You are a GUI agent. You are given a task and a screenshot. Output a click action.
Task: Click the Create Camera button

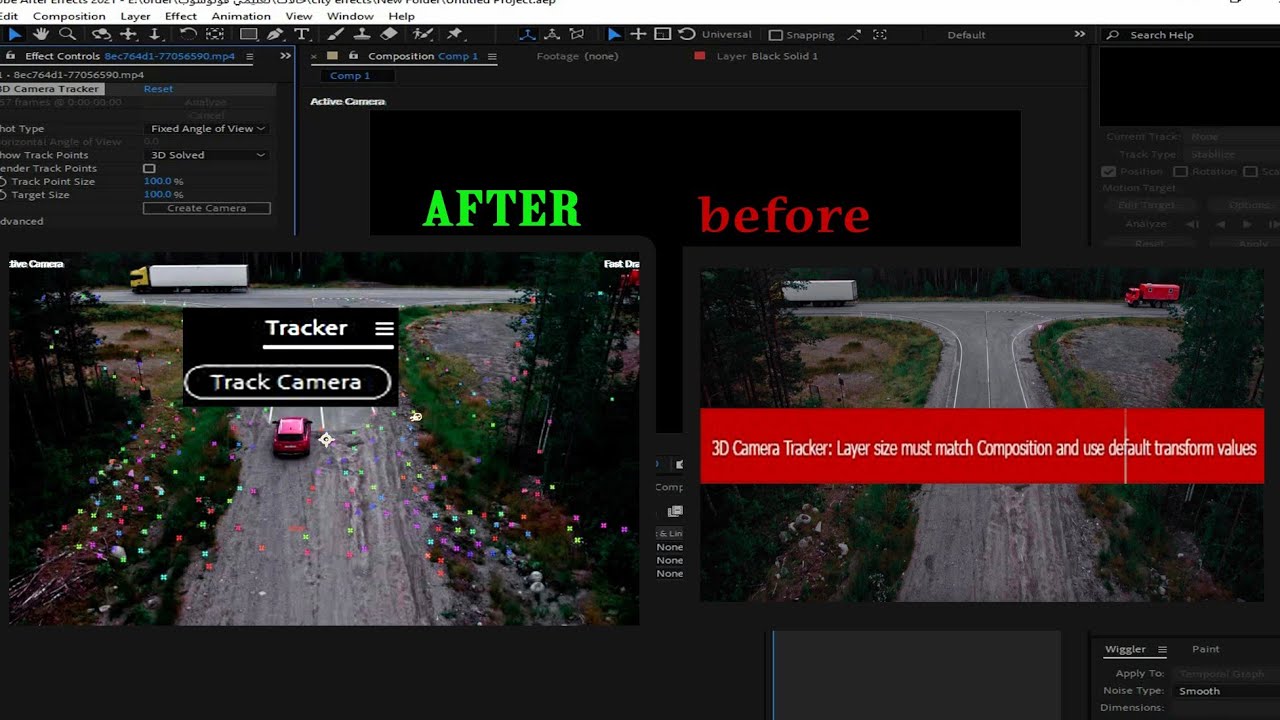[x=207, y=208]
